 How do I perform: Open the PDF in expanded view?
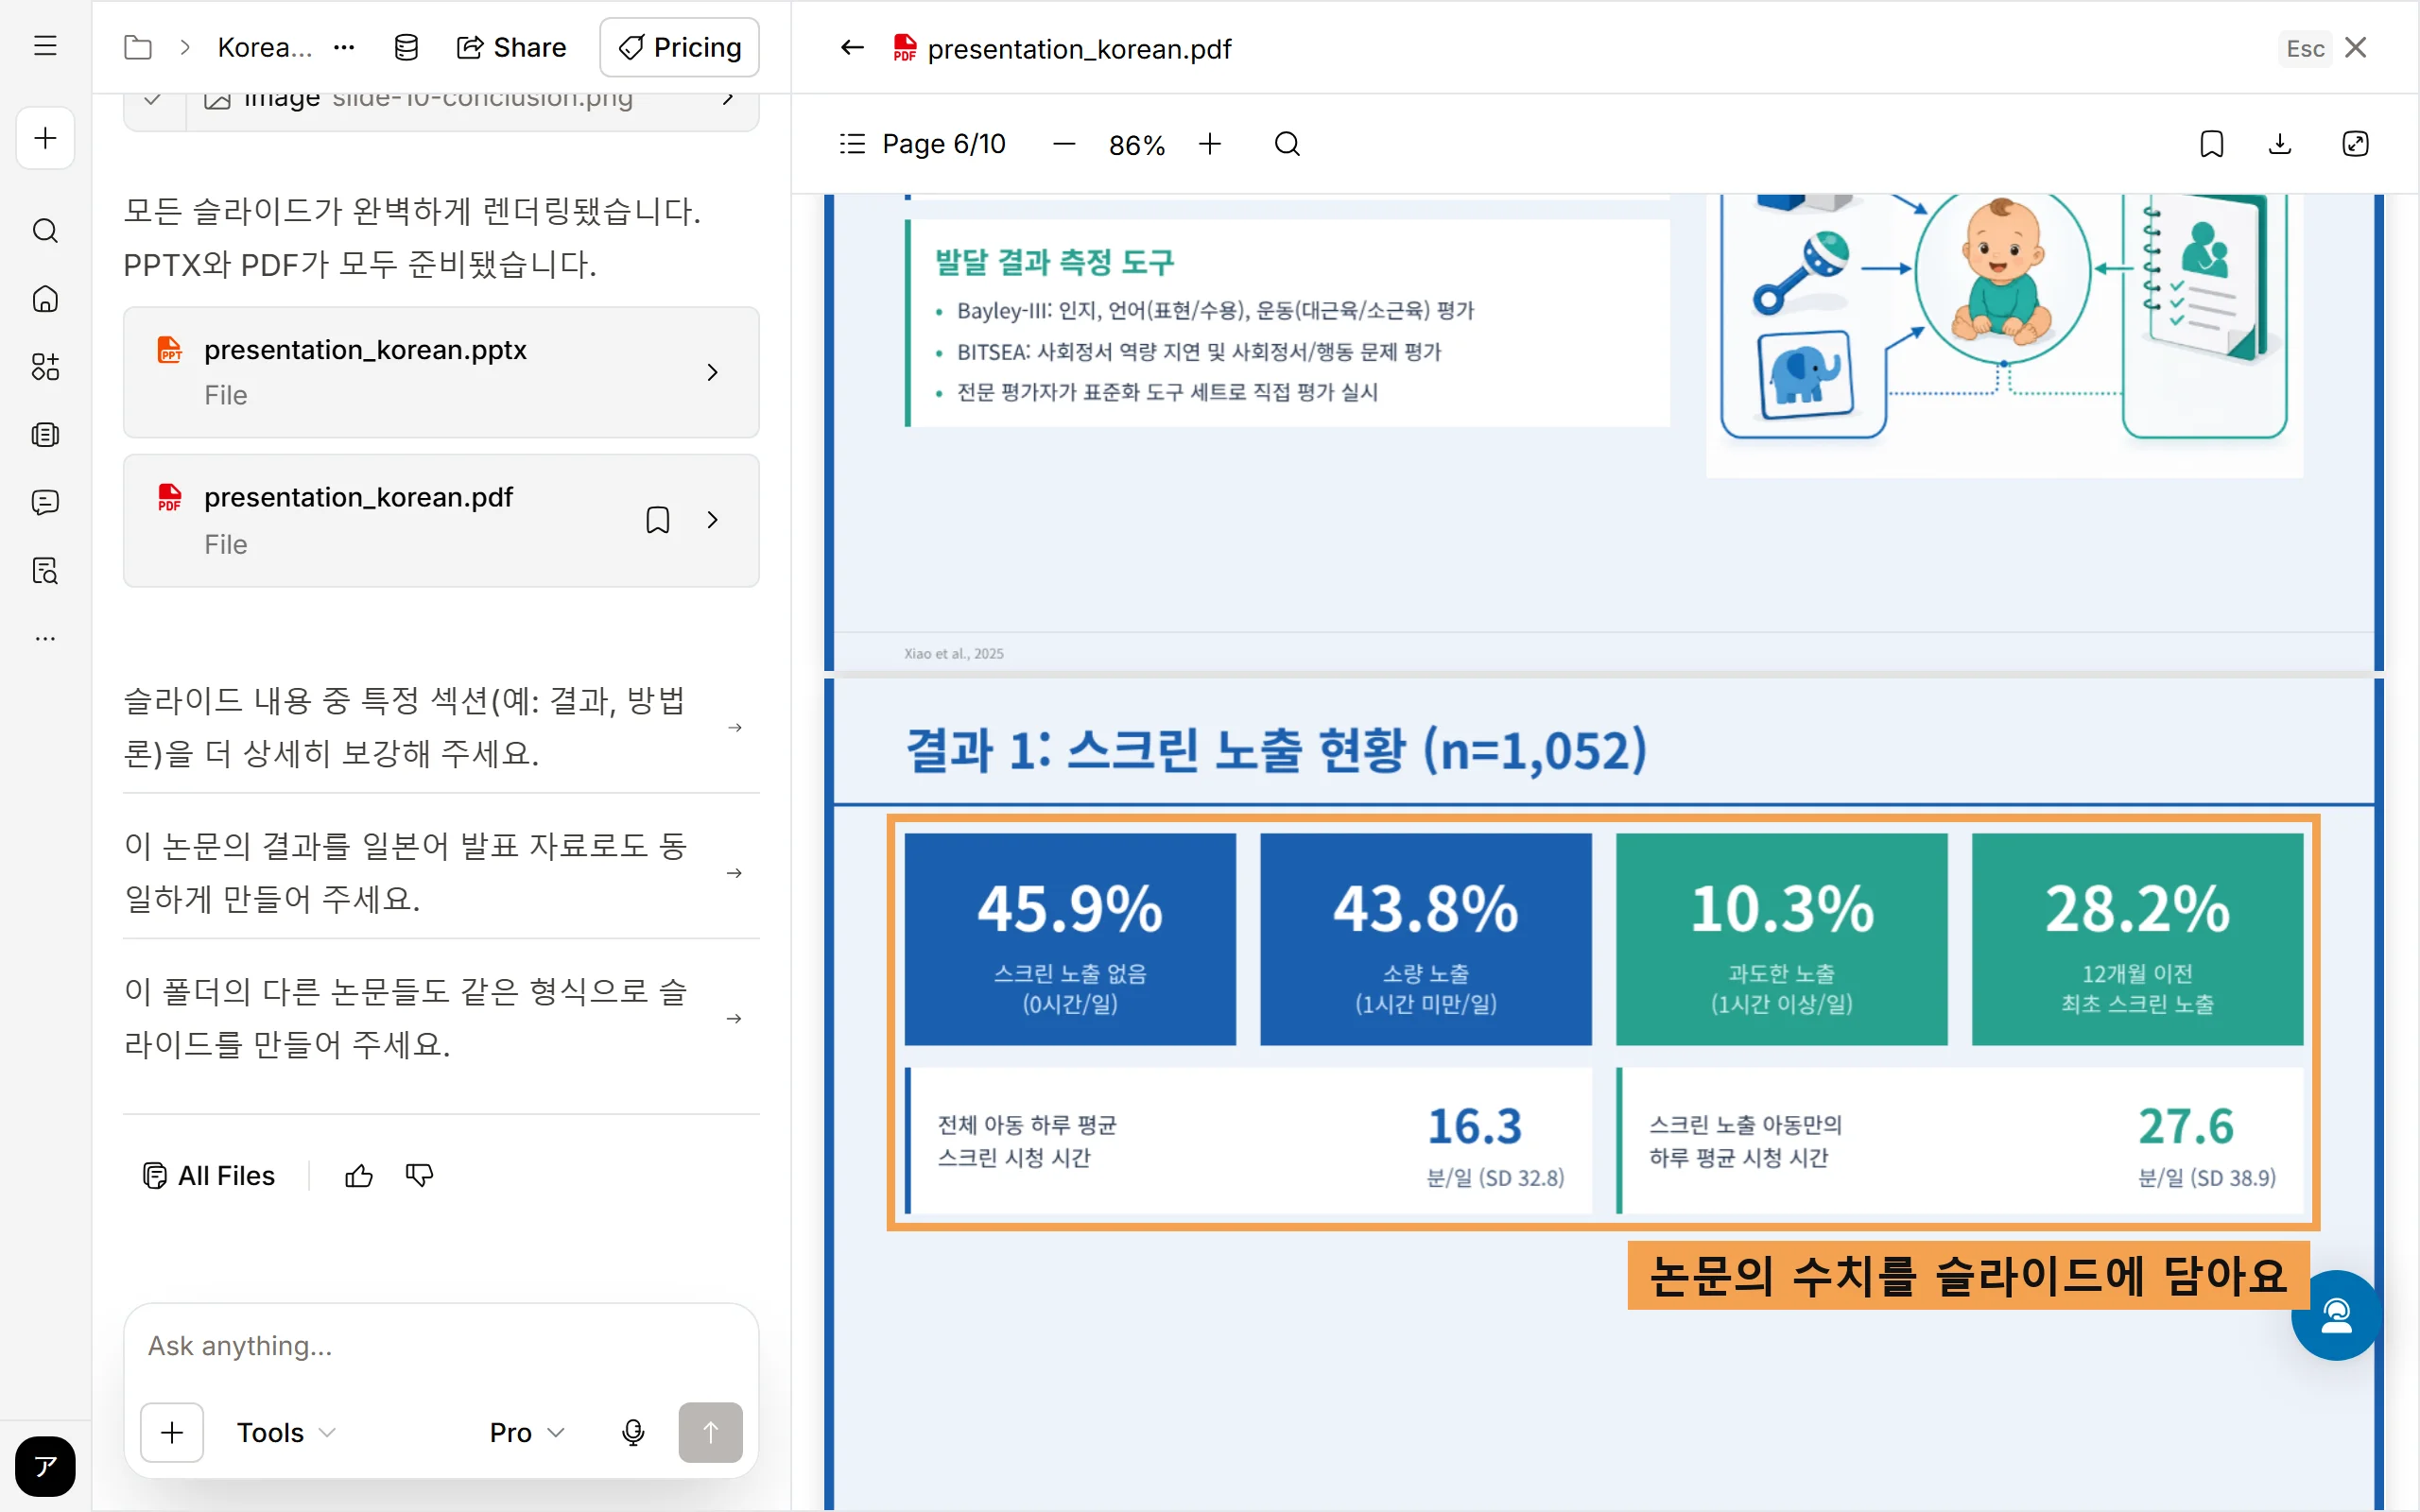click(2355, 144)
